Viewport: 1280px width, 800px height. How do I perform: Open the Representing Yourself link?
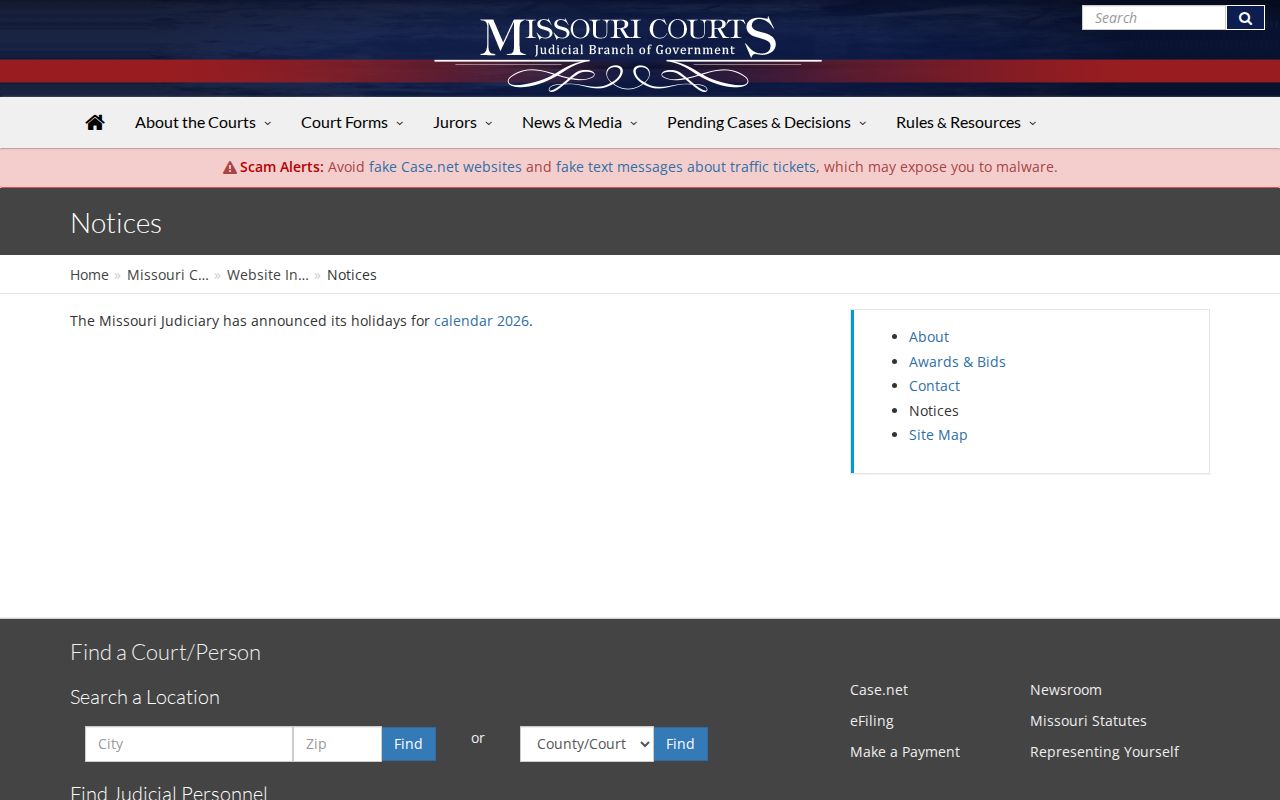pos(1104,752)
